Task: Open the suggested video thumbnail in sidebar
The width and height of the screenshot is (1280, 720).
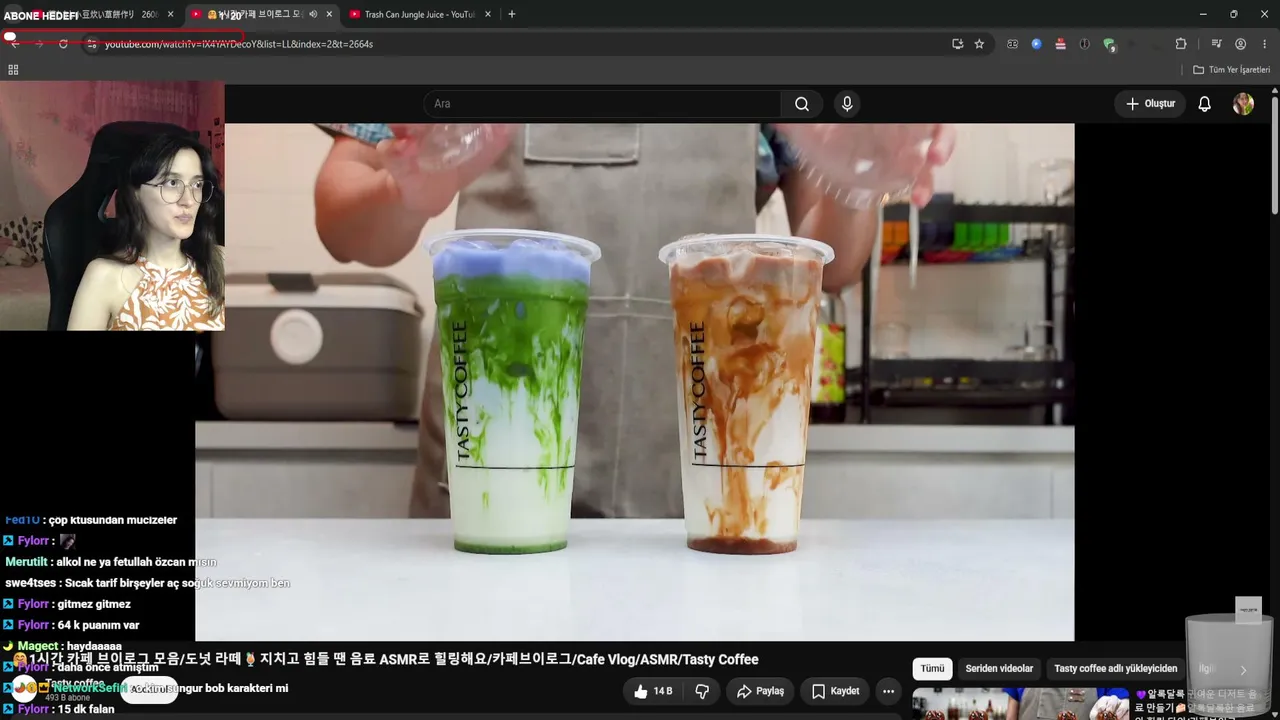Action: (1020, 704)
